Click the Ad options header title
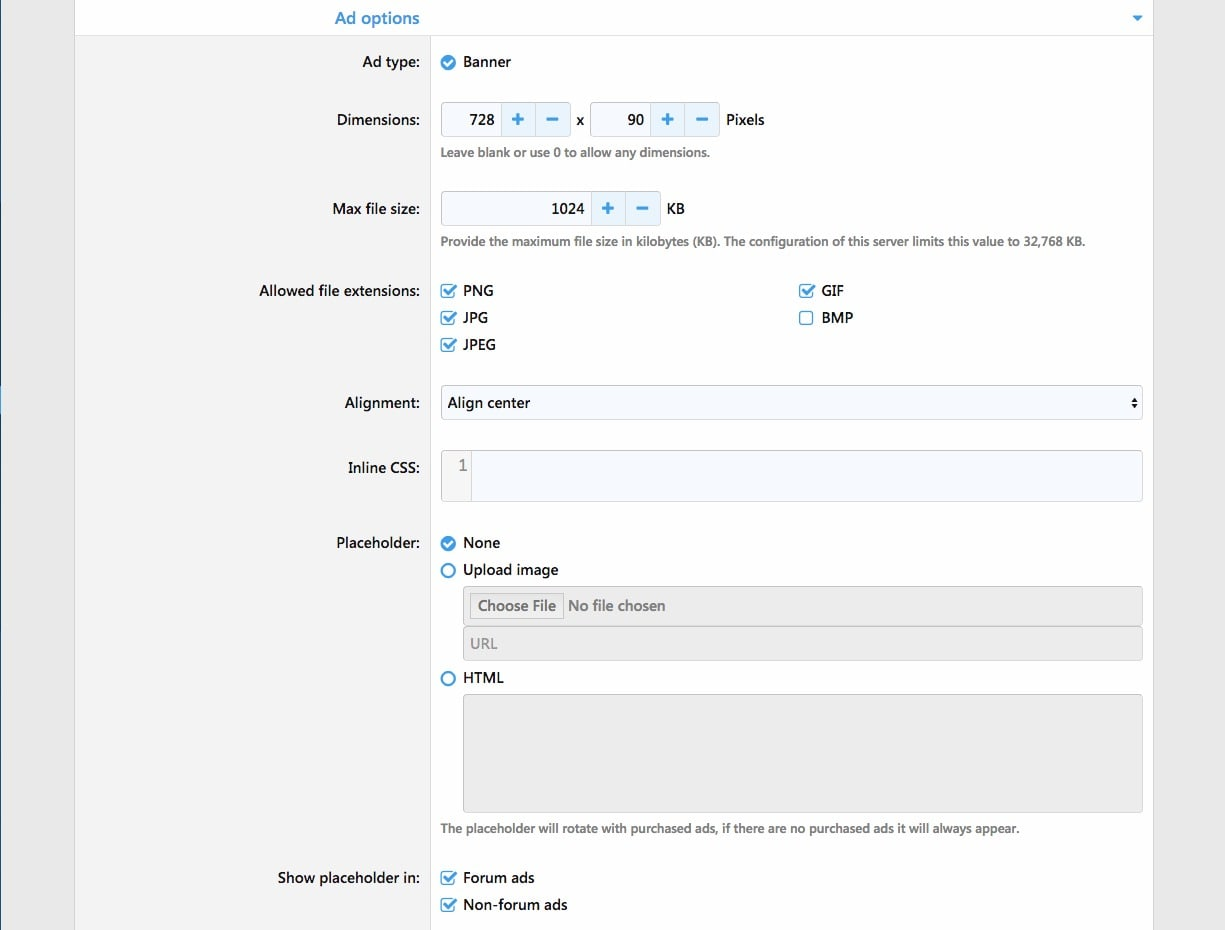Screen dimensions: 1225x930 point(377,18)
